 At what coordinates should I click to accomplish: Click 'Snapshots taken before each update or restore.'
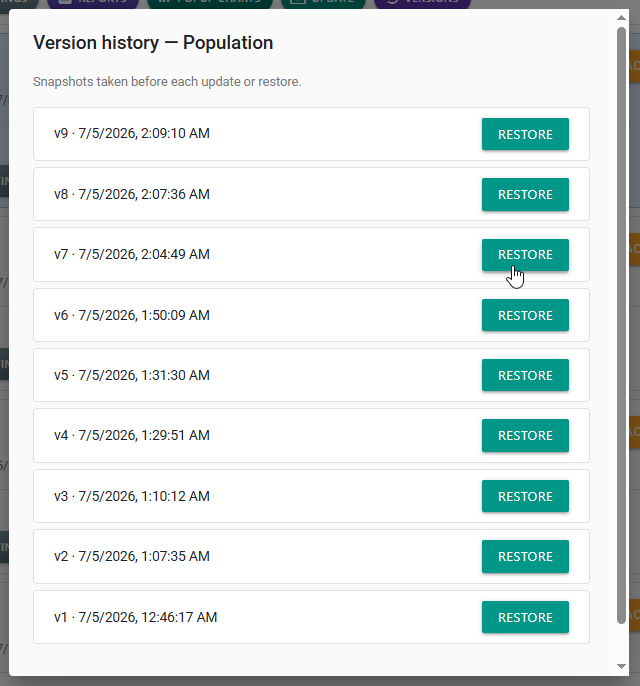click(x=167, y=82)
